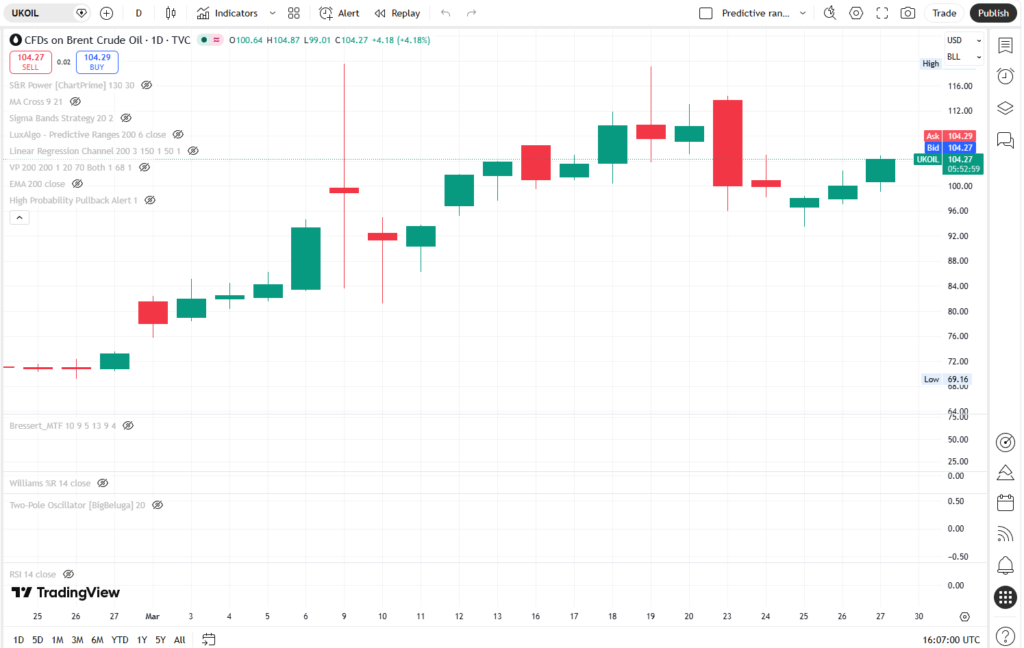Click the candlestick chart type icon
The height and width of the screenshot is (648, 1024).
click(x=171, y=13)
